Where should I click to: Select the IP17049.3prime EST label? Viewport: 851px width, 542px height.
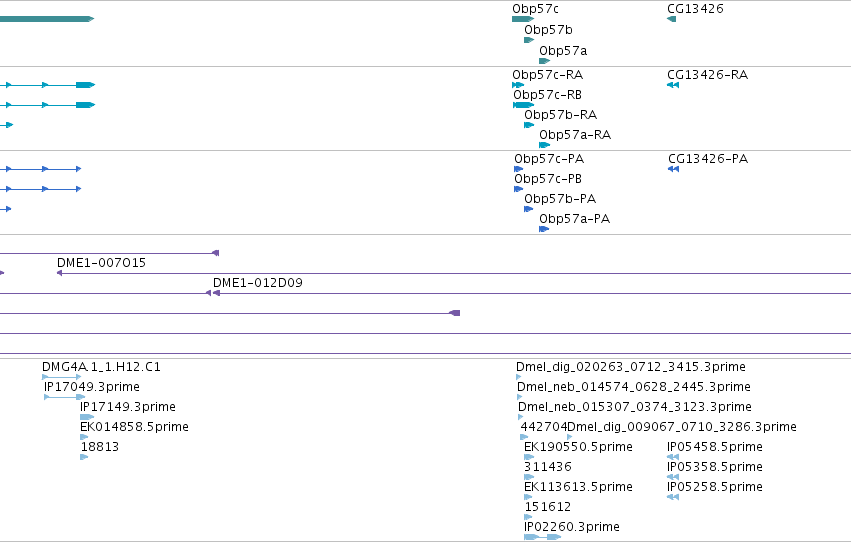92,387
